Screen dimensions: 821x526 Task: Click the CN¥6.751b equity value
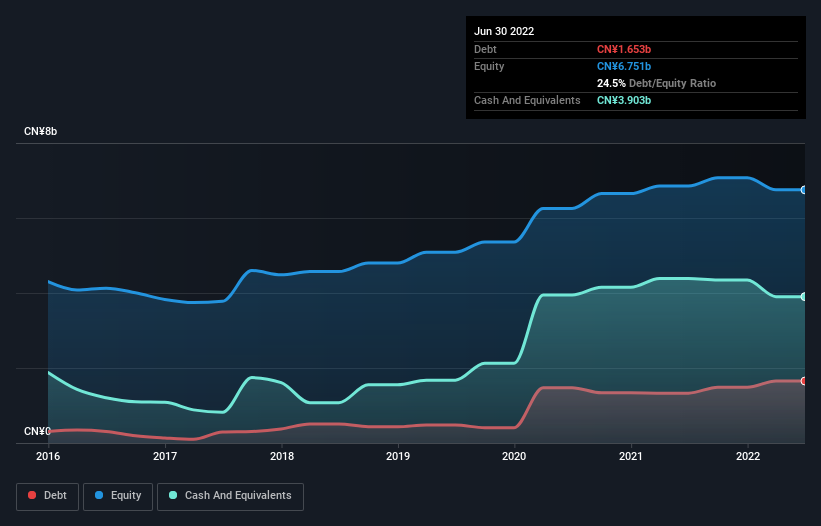pos(624,66)
